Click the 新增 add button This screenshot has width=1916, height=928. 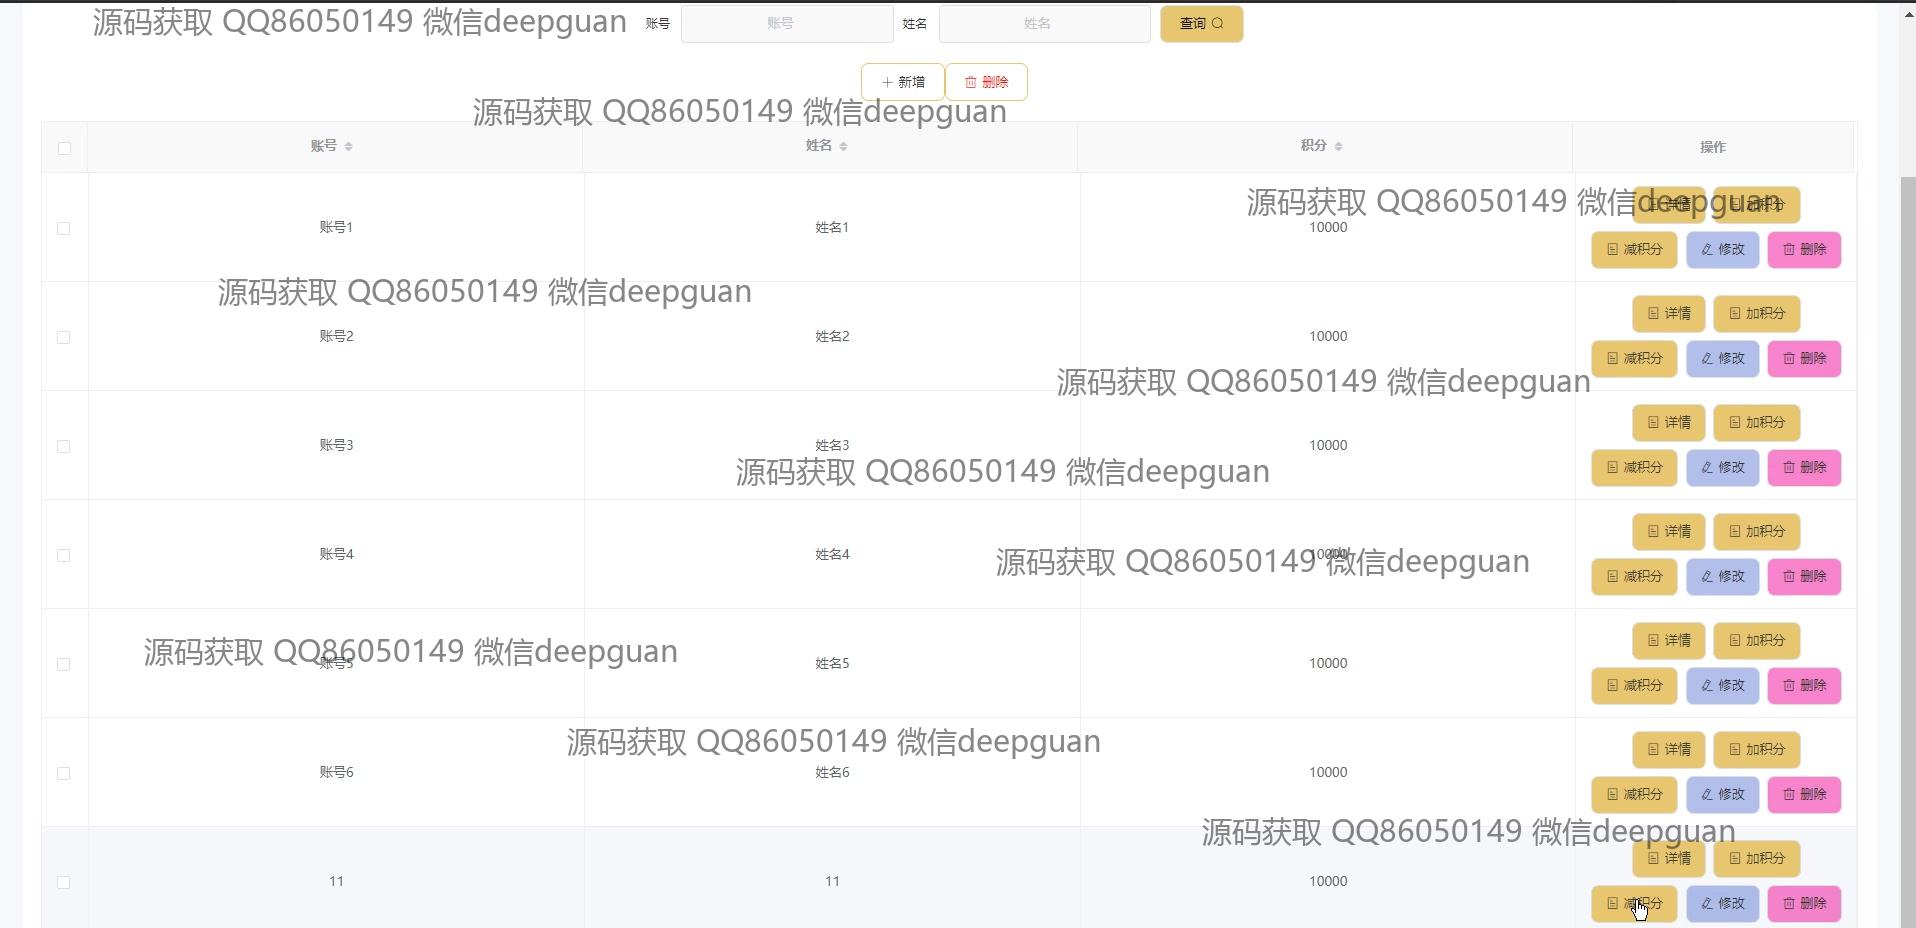903,82
